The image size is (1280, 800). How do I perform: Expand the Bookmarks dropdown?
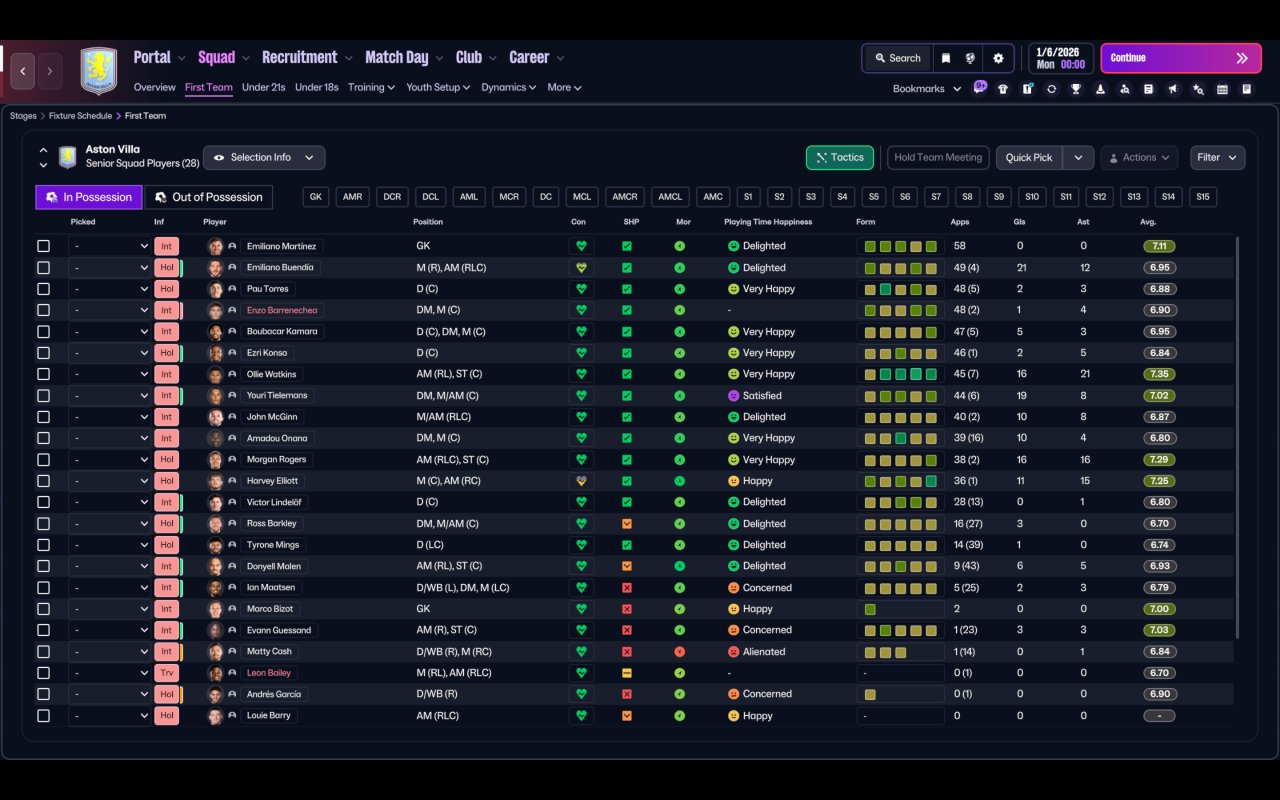tap(927, 89)
